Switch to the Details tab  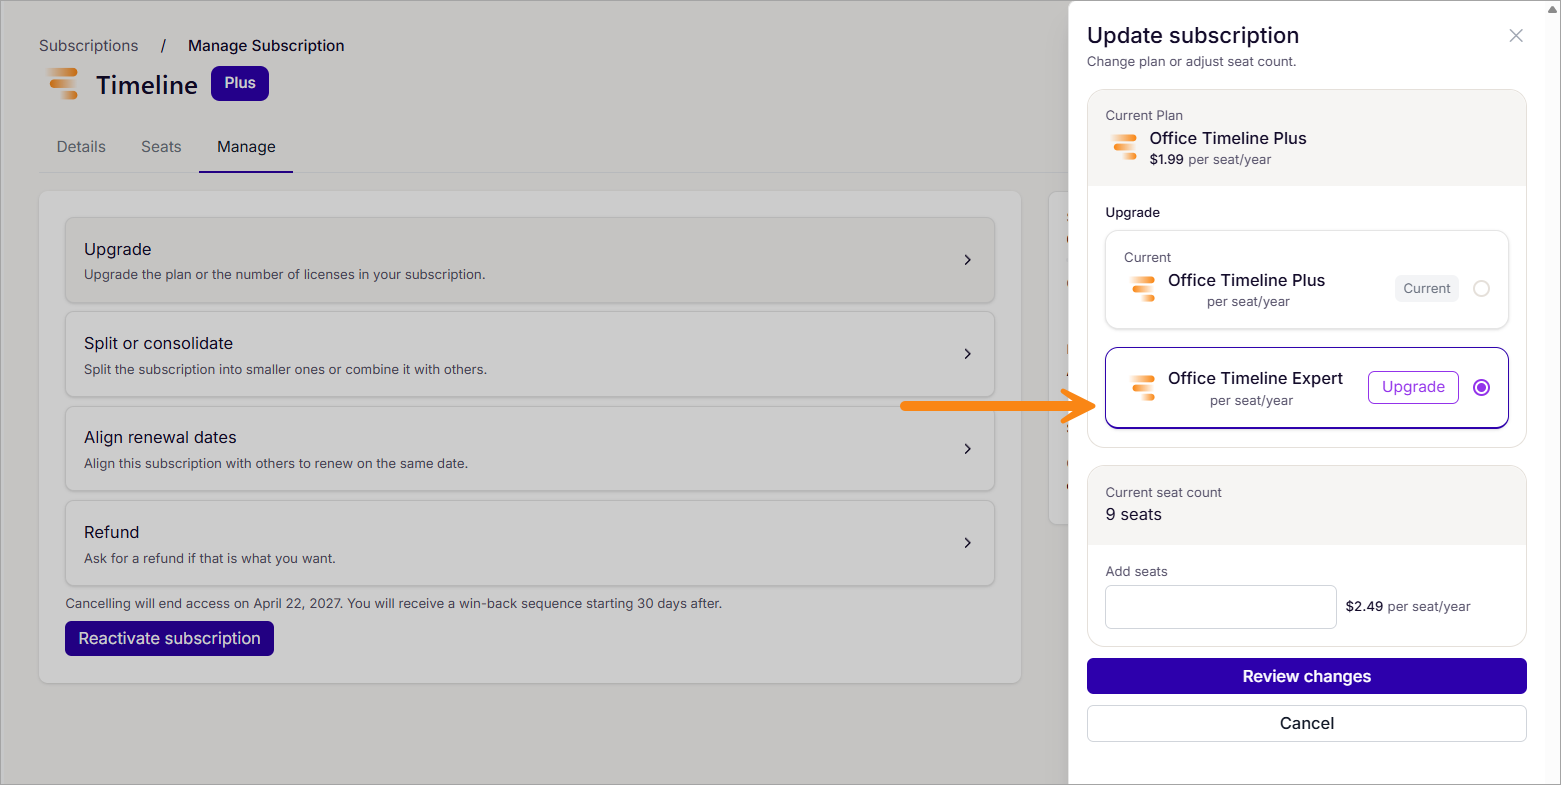coord(81,147)
